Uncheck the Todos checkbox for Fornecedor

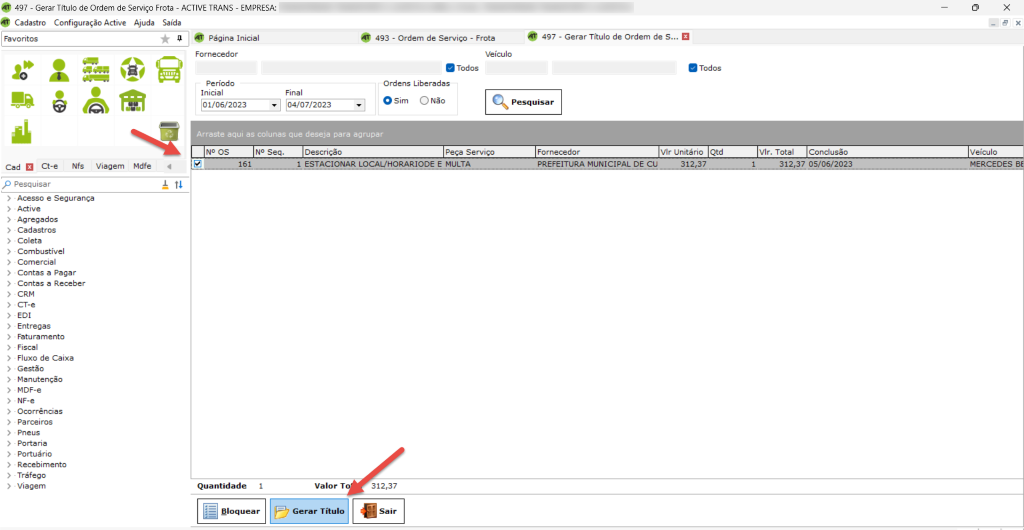point(449,68)
